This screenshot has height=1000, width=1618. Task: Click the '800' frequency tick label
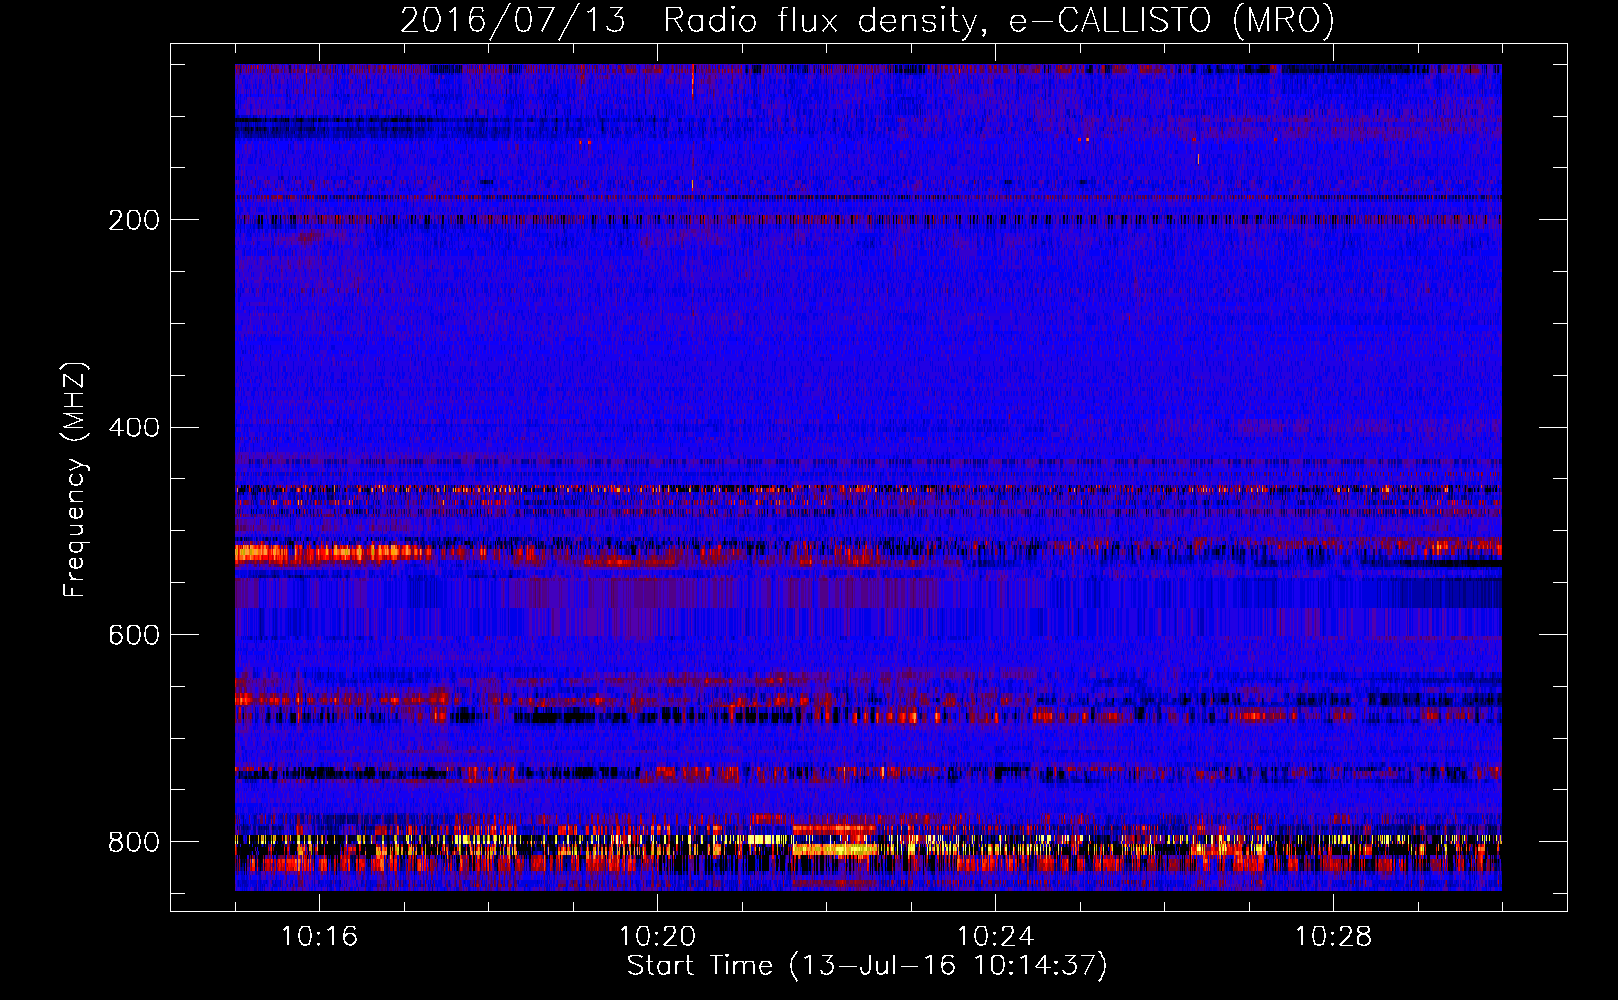[134, 842]
